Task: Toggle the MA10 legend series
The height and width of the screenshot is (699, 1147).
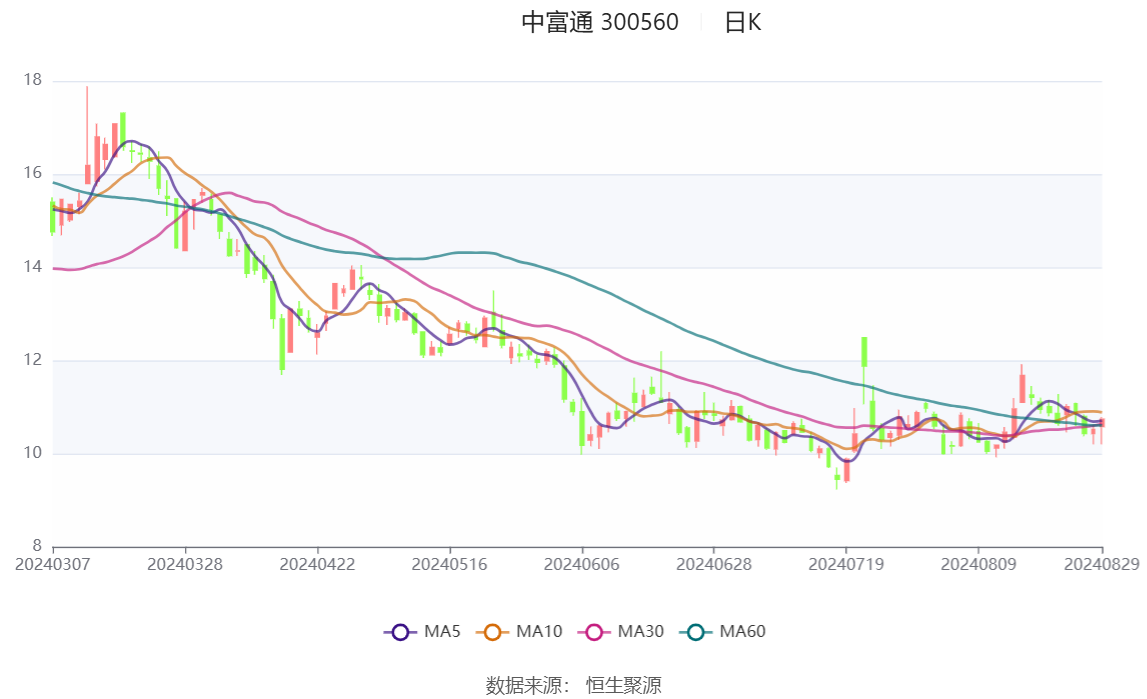Action: click(x=519, y=632)
